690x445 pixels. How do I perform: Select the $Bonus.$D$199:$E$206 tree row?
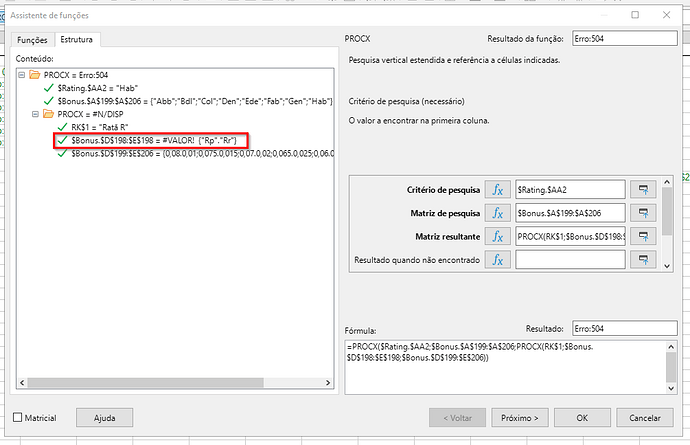pos(202,153)
